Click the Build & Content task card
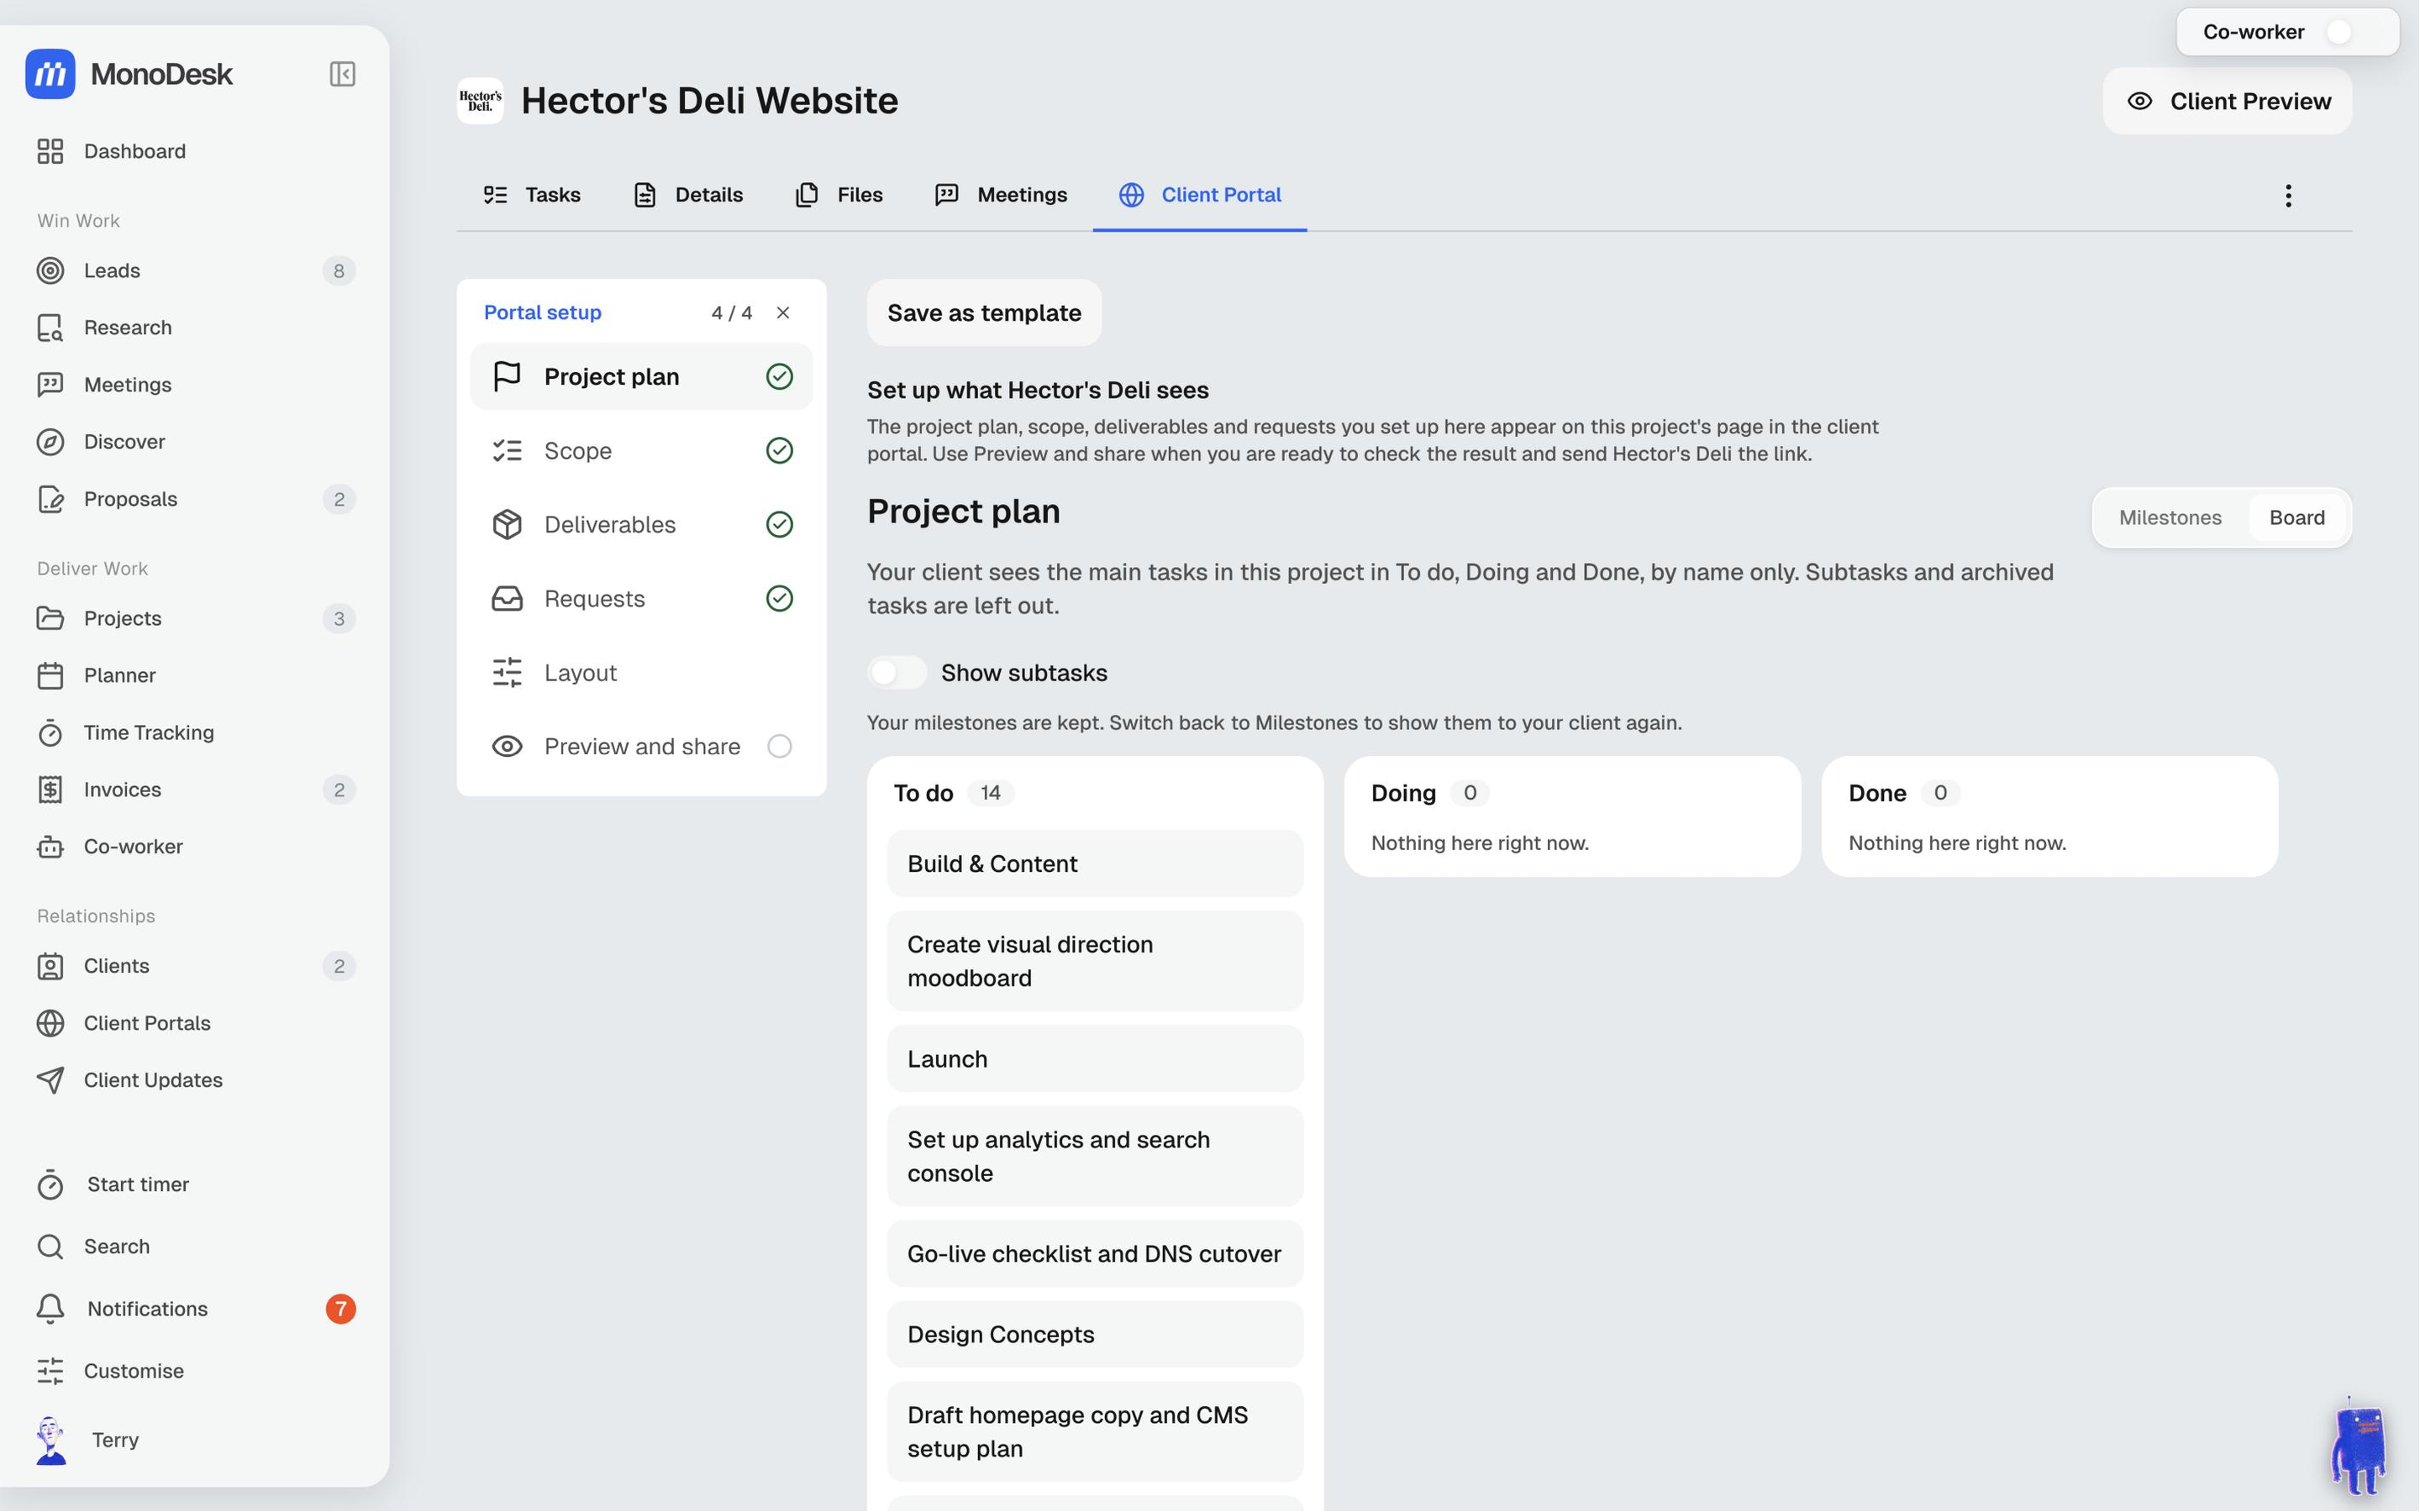The height and width of the screenshot is (1512, 2420). coord(1095,864)
